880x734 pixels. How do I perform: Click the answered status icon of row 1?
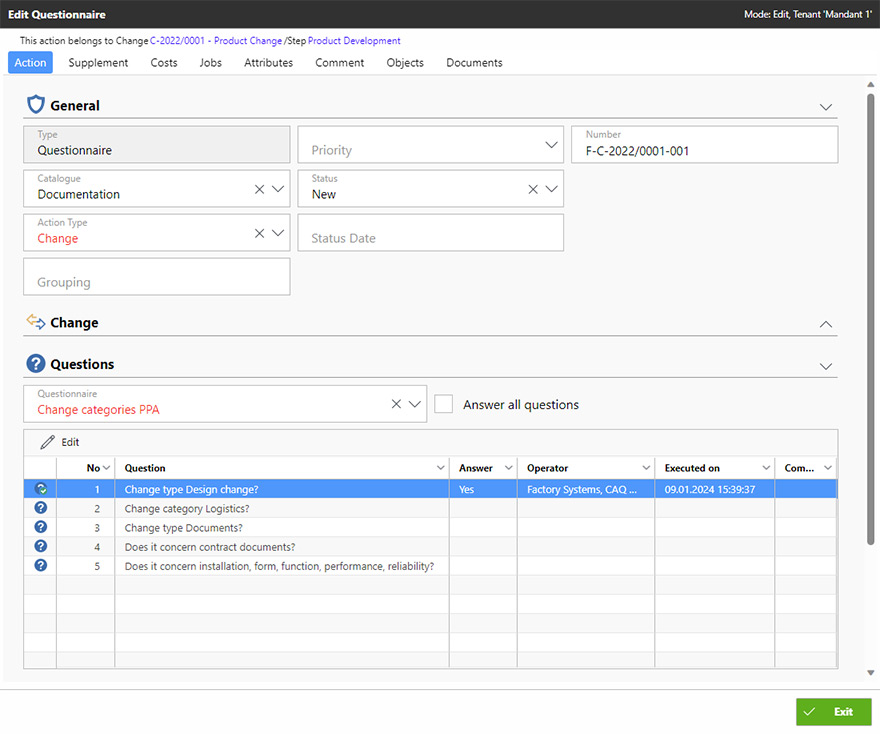(x=41, y=489)
